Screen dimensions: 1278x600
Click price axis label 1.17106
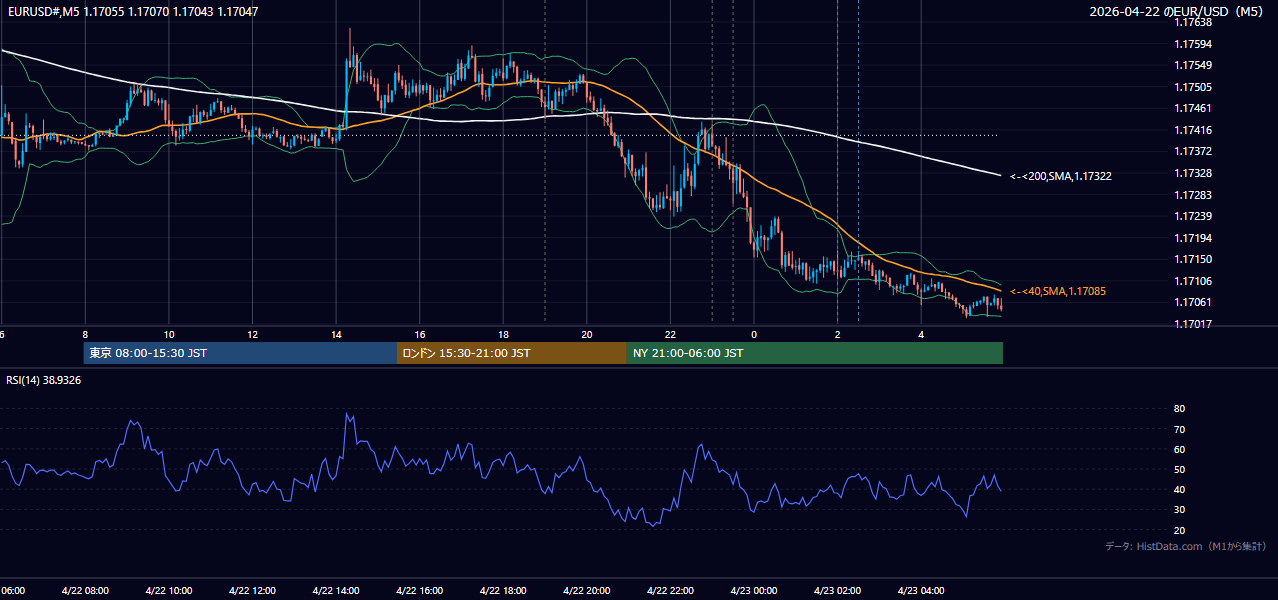[1194, 281]
